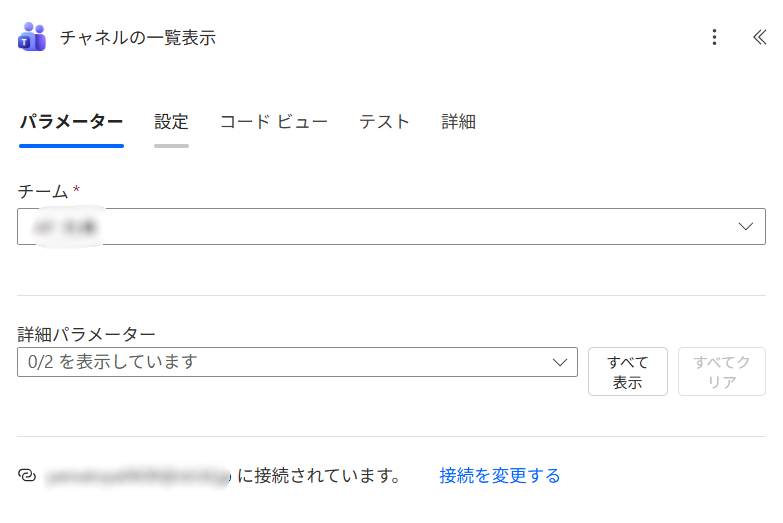Select the テスト tab
Viewport: 783px width, 523px height.
click(385, 122)
